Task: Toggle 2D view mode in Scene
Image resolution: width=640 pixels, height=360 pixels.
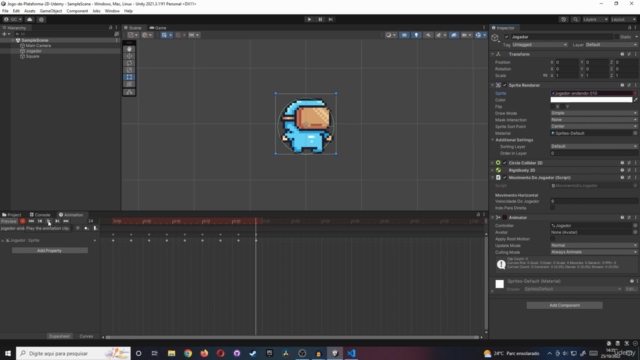Action: [x=404, y=35]
